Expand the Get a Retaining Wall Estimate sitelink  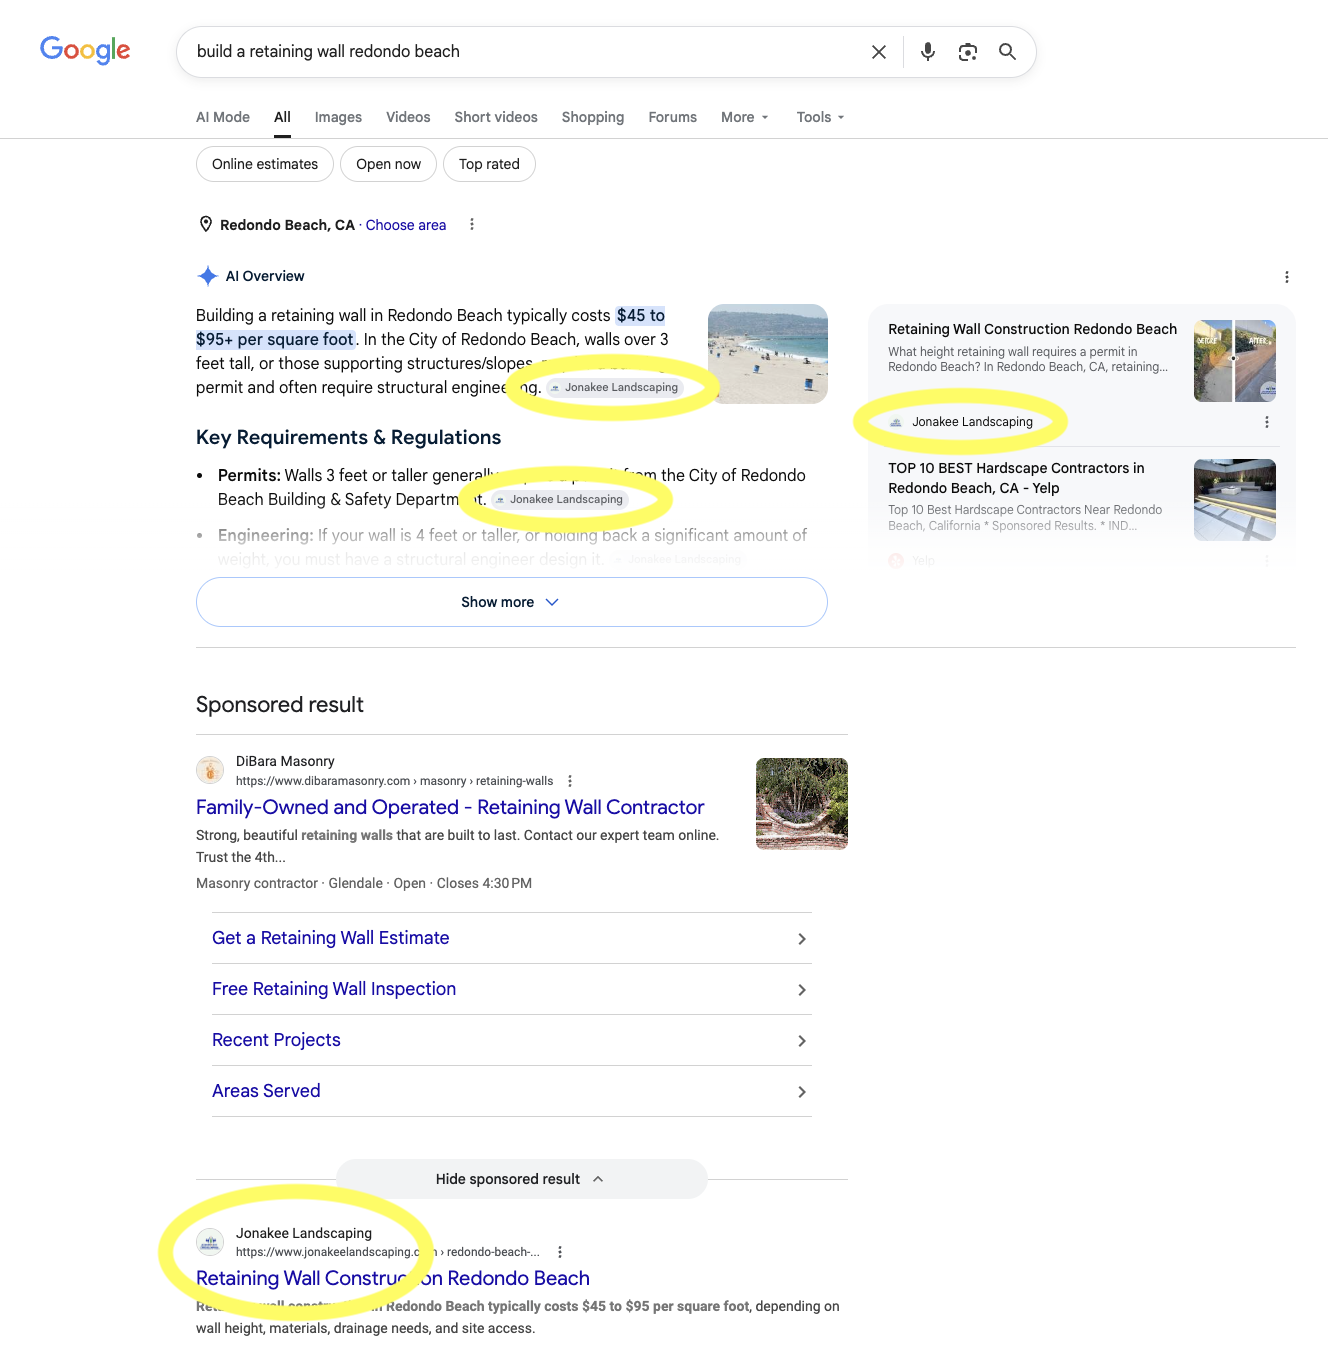click(x=512, y=938)
